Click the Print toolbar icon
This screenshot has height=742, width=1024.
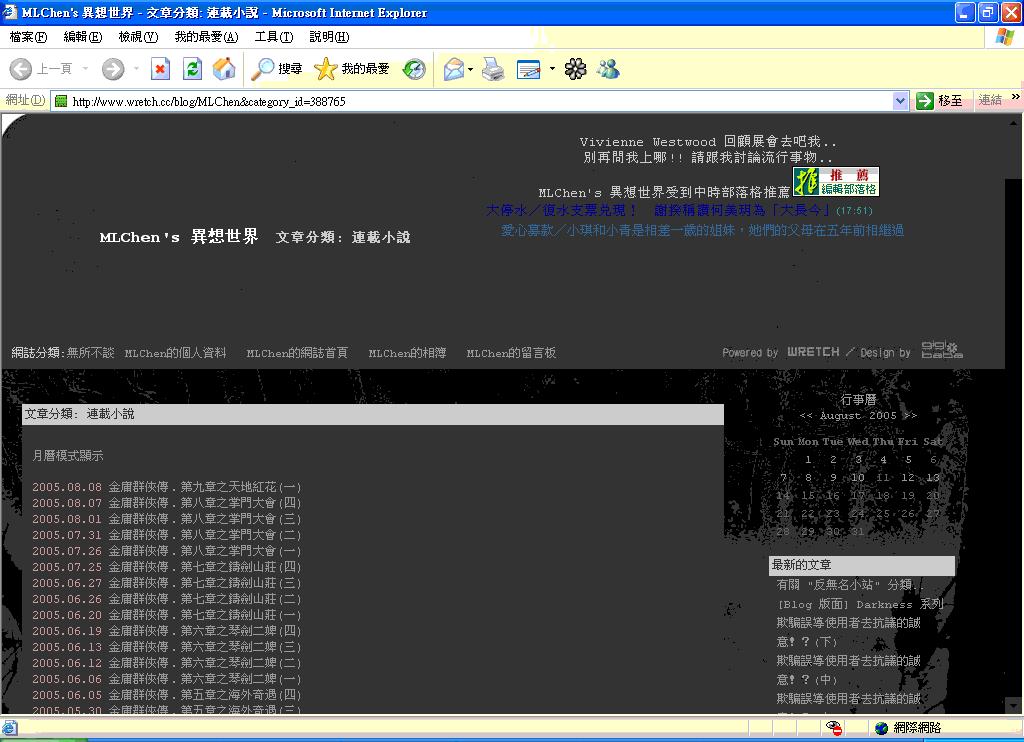[x=493, y=69]
